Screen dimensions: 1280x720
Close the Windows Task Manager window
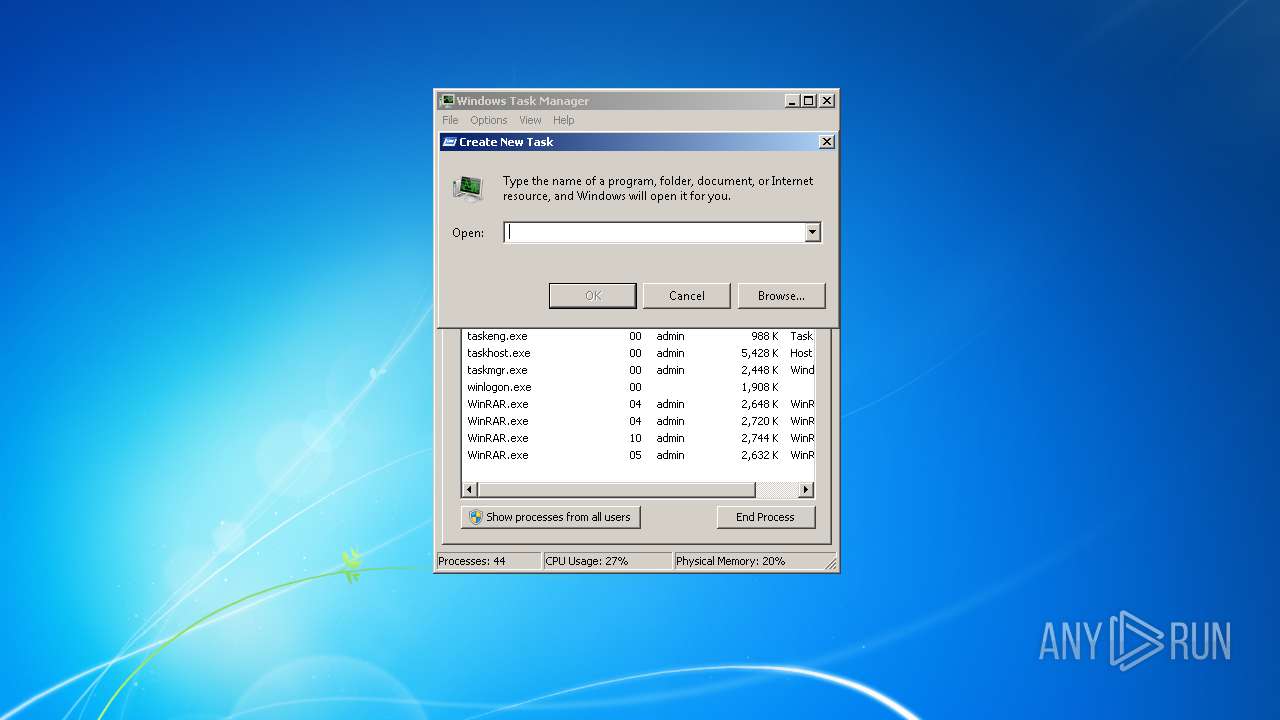827,101
